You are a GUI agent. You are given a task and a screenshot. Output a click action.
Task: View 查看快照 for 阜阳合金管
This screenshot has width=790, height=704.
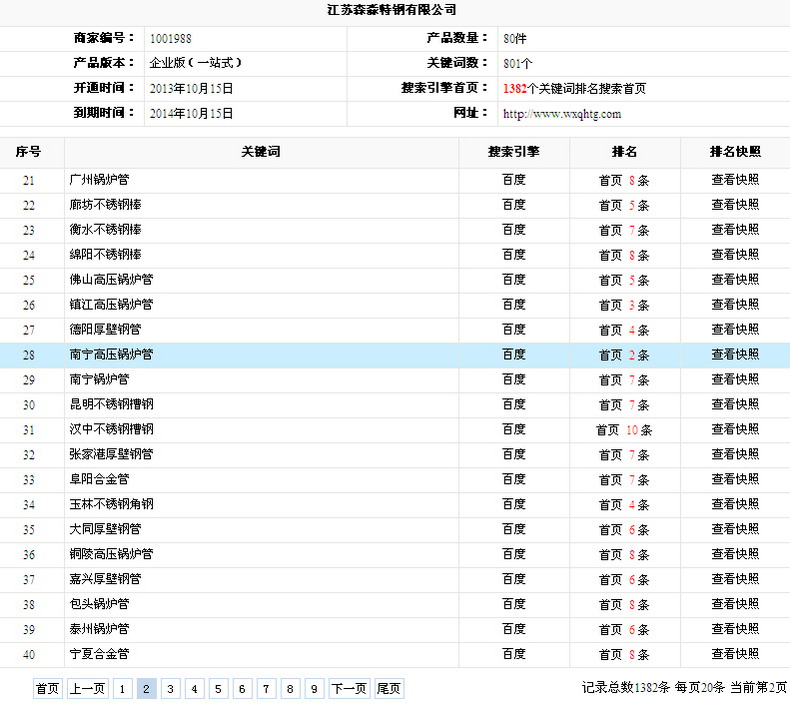pyautogui.click(x=735, y=479)
